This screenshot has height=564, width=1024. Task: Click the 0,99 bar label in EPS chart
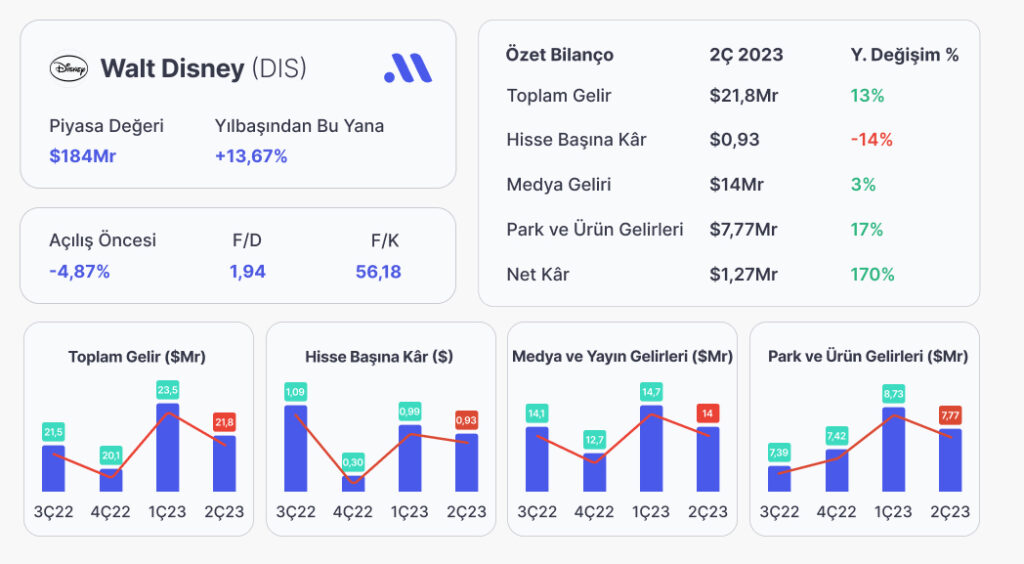(410, 411)
